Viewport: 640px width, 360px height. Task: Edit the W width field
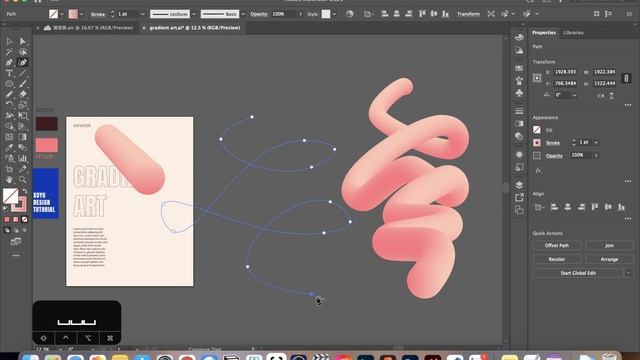tap(604, 72)
